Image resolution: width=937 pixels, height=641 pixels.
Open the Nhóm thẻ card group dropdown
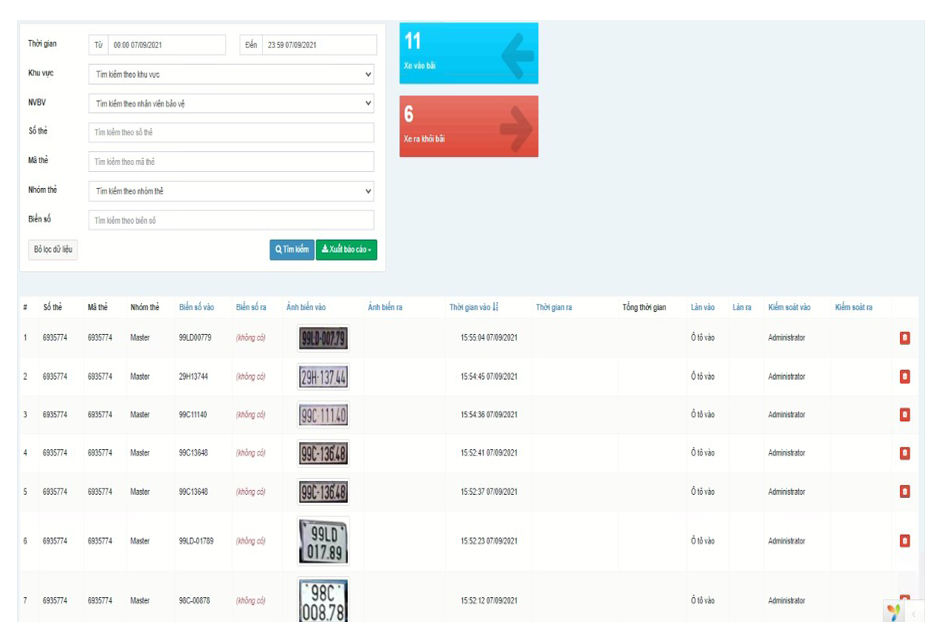point(231,191)
